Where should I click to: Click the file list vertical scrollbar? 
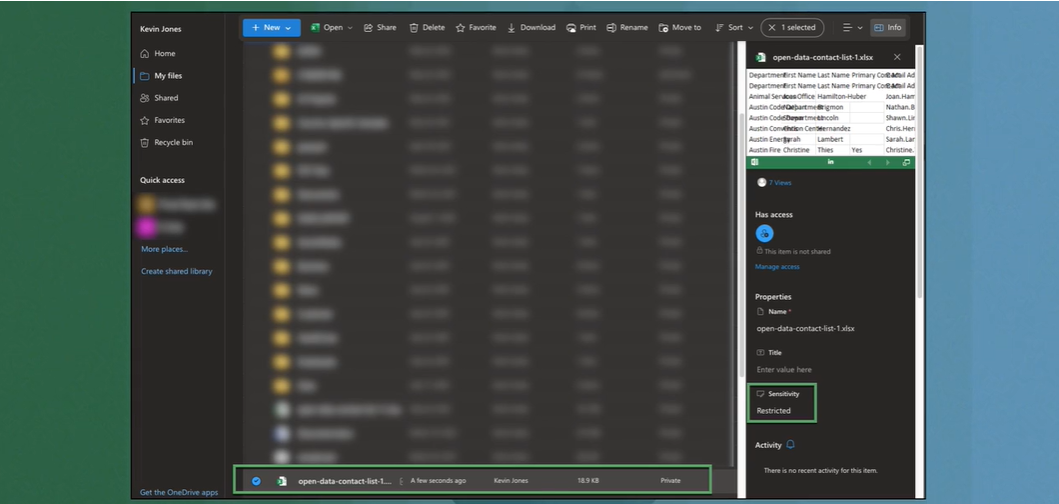click(x=740, y=200)
